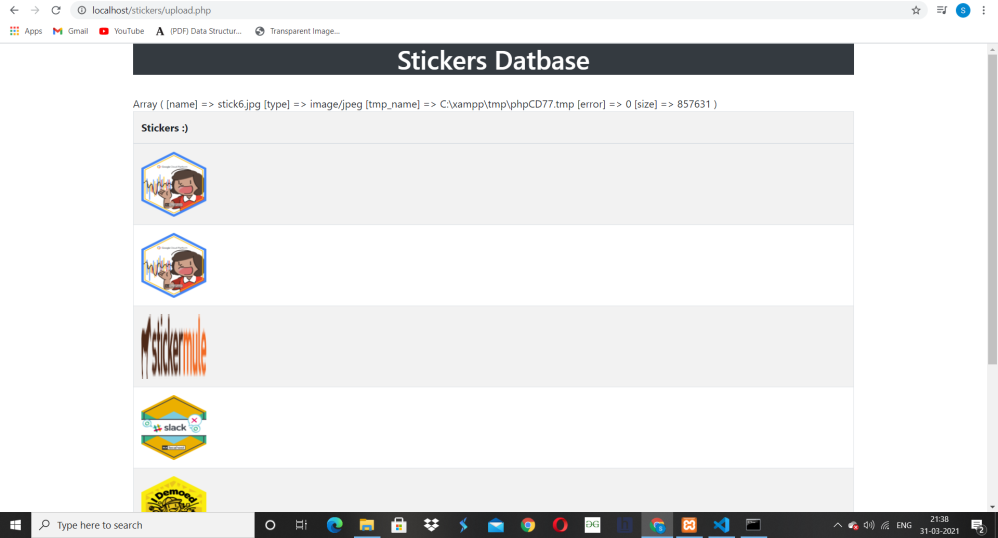Open the Transparent Image... bookmark

point(297,31)
